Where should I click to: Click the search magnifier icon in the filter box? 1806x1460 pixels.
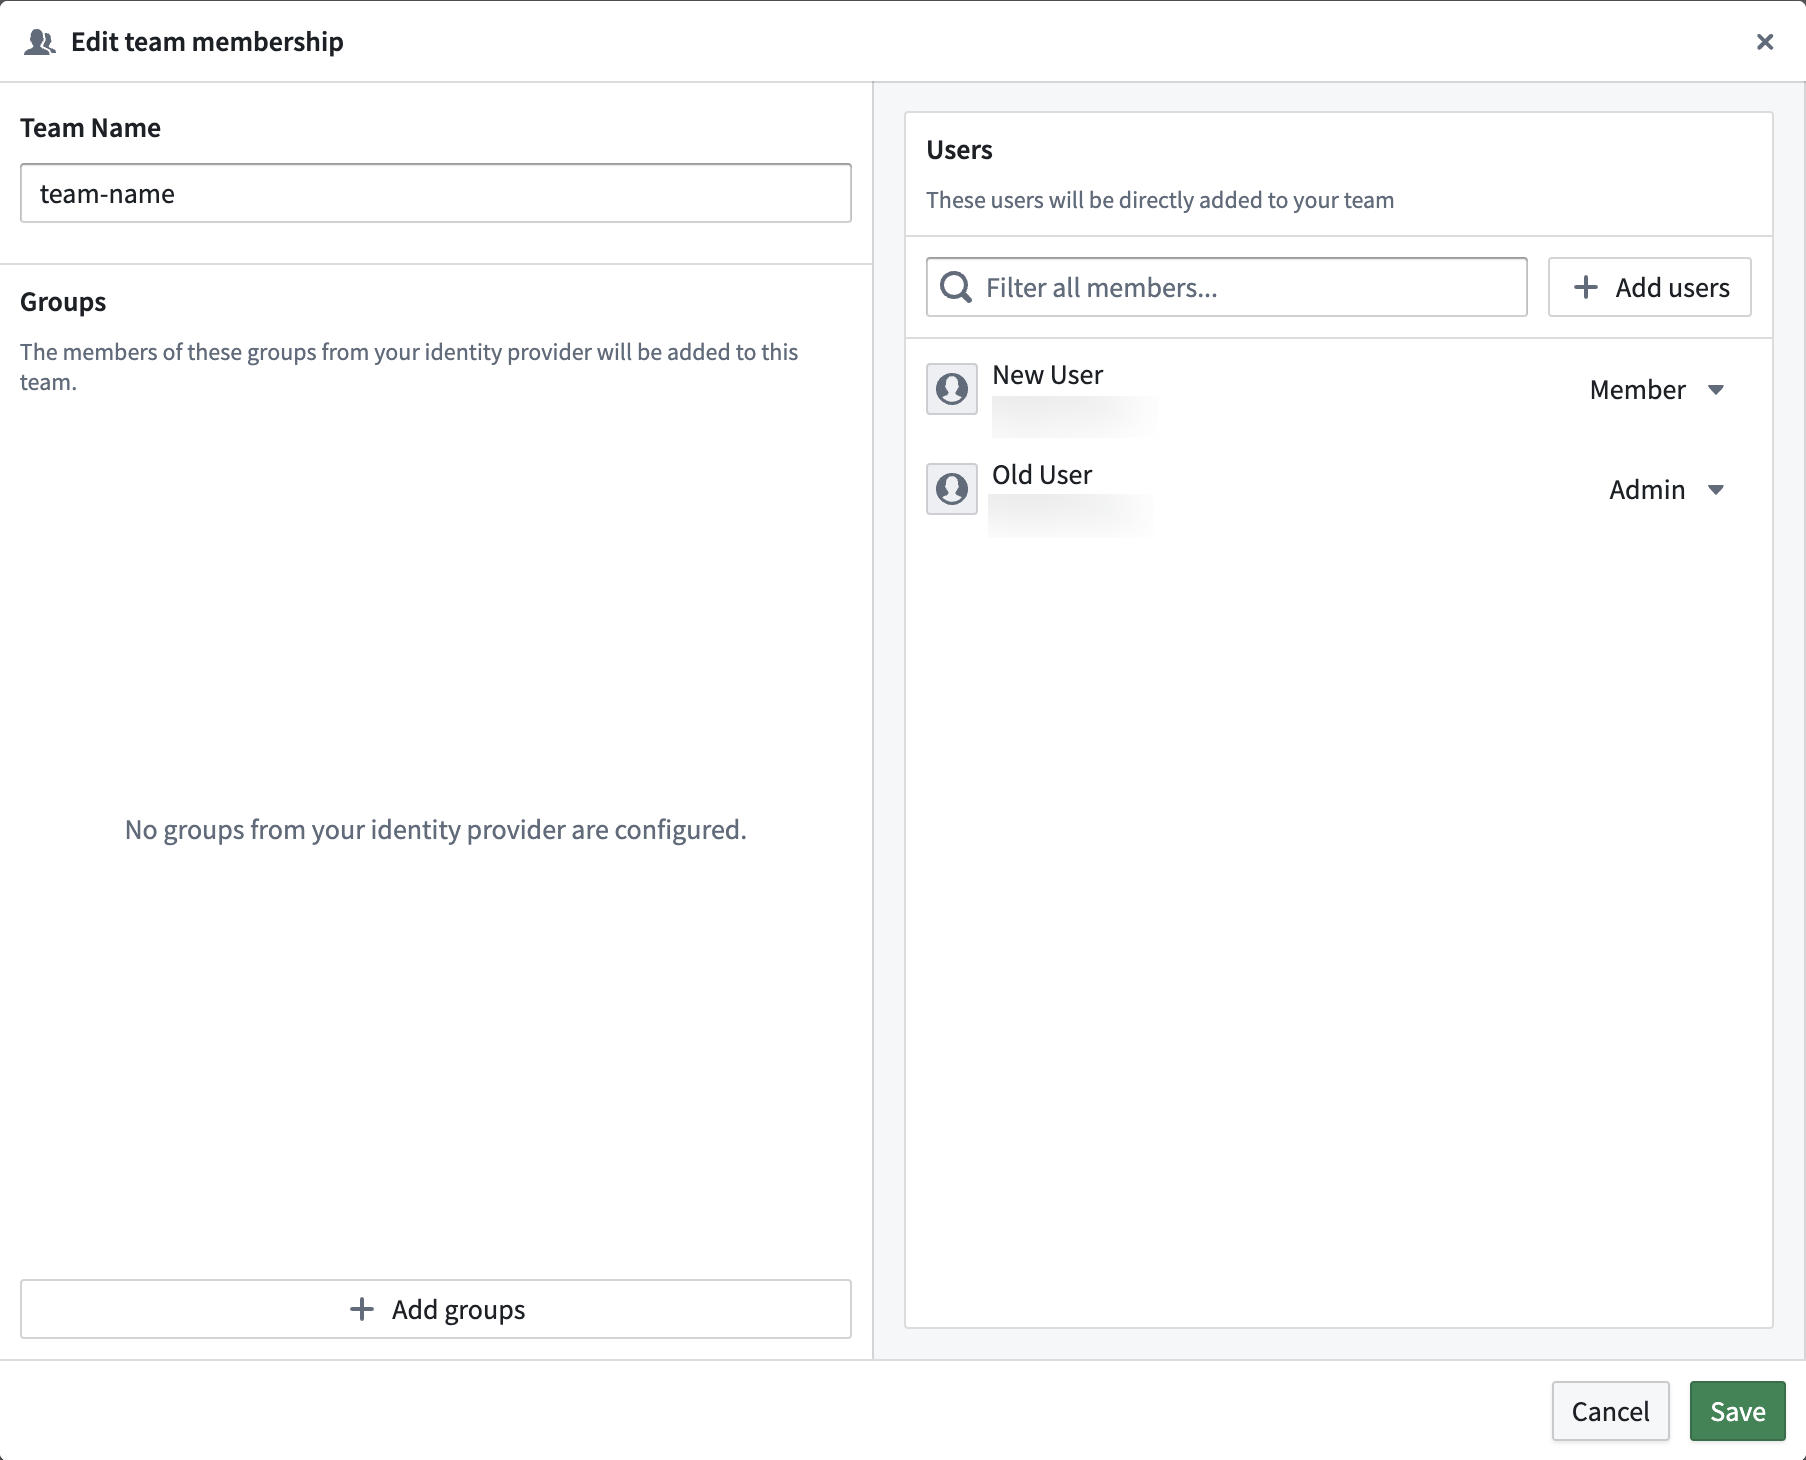956,288
